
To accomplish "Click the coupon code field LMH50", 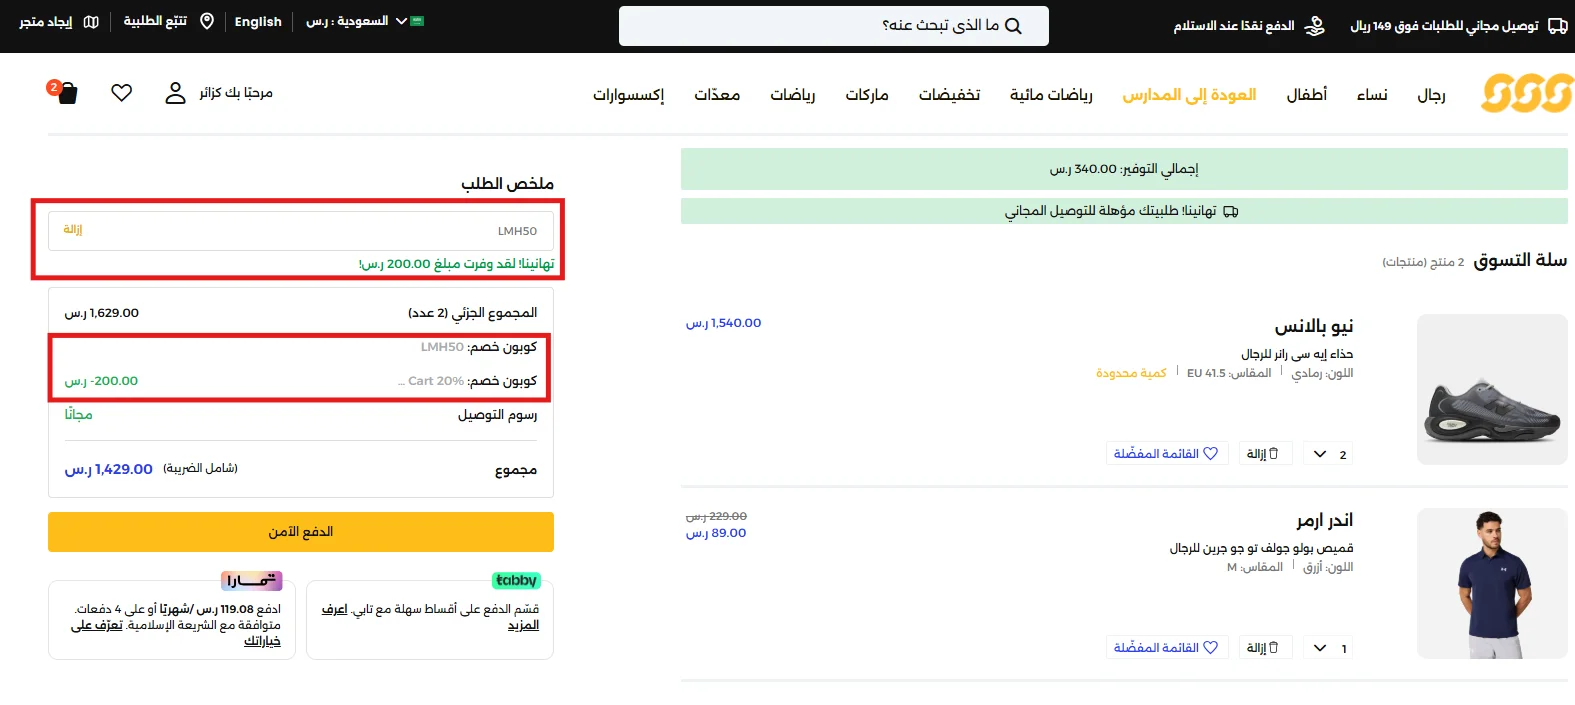I will 301,231.
